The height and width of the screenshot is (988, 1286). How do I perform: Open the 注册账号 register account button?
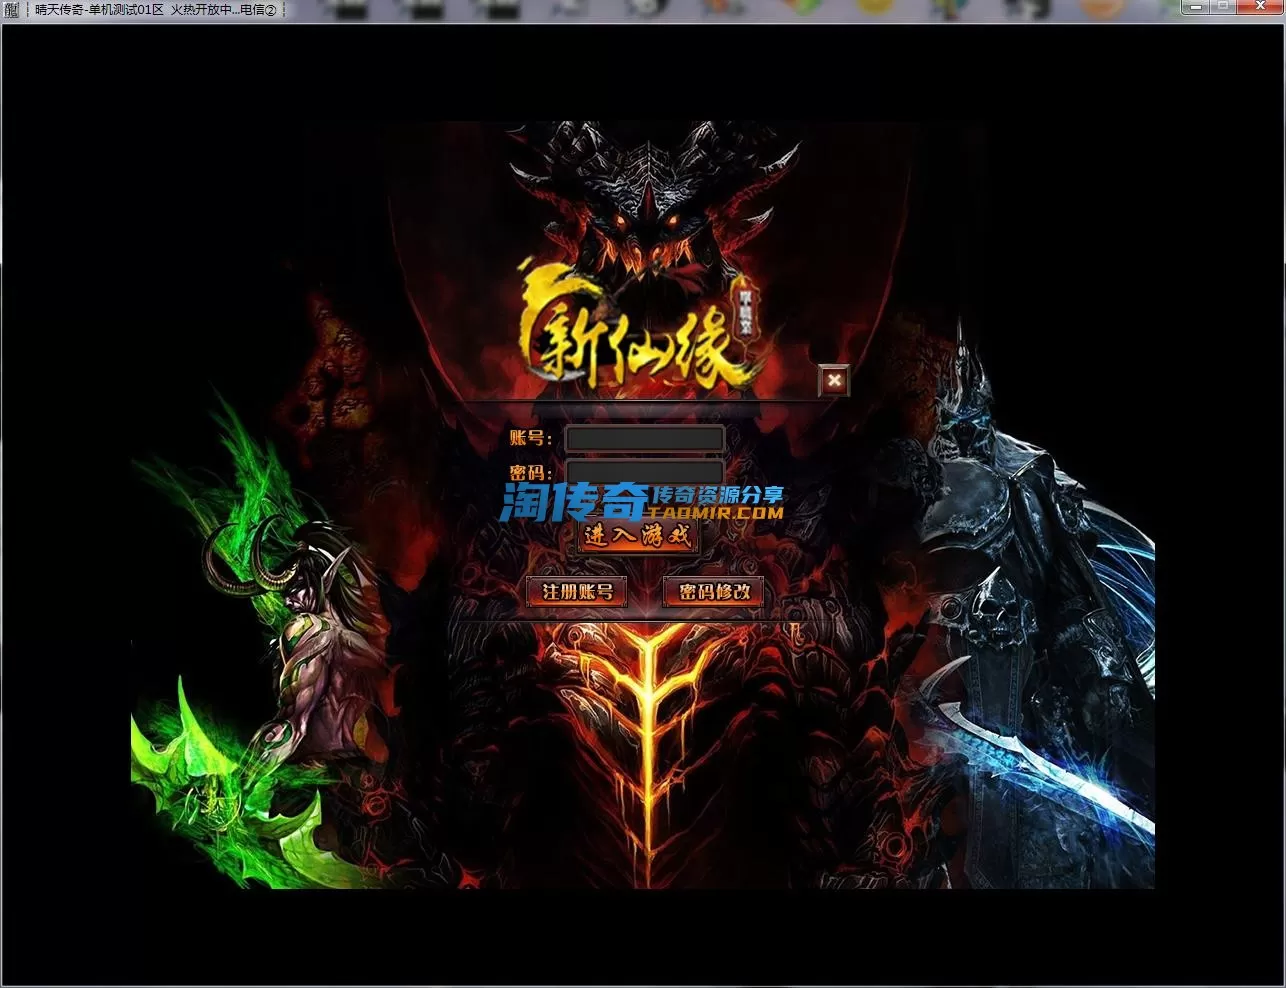point(577,591)
